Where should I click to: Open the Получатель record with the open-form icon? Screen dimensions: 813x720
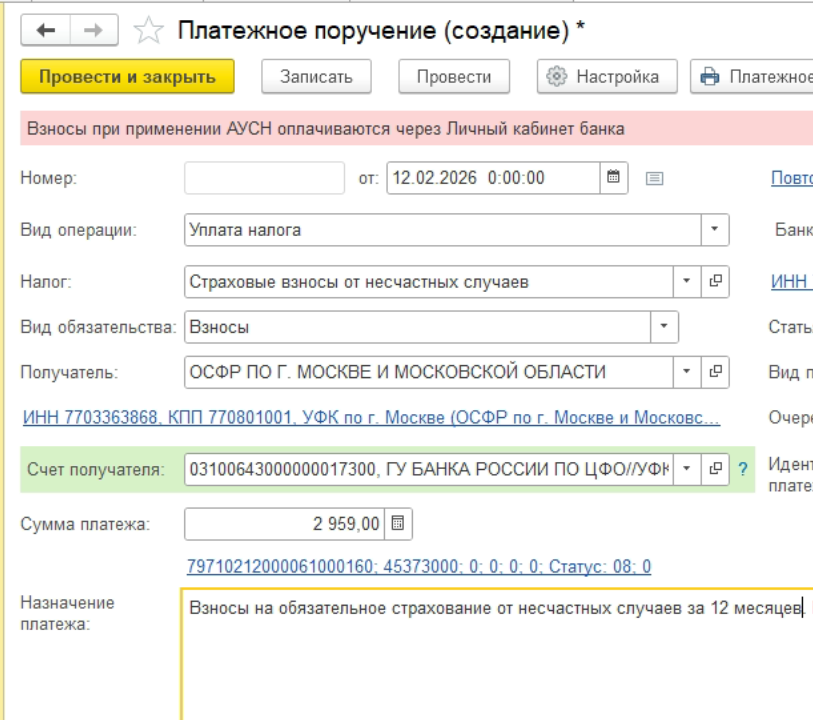pyautogui.click(x=716, y=372)
